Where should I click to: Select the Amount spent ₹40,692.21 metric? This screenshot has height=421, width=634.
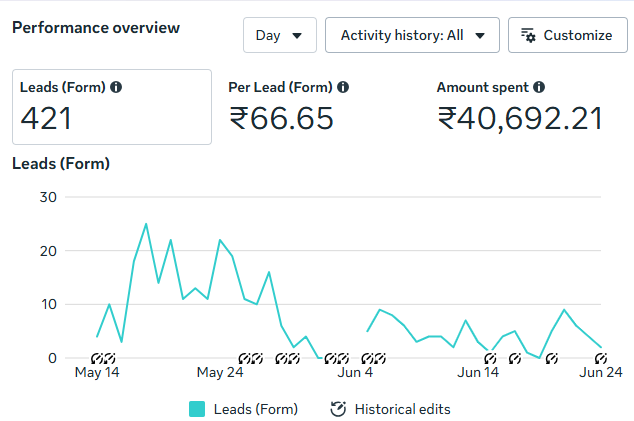pos(520,107)
